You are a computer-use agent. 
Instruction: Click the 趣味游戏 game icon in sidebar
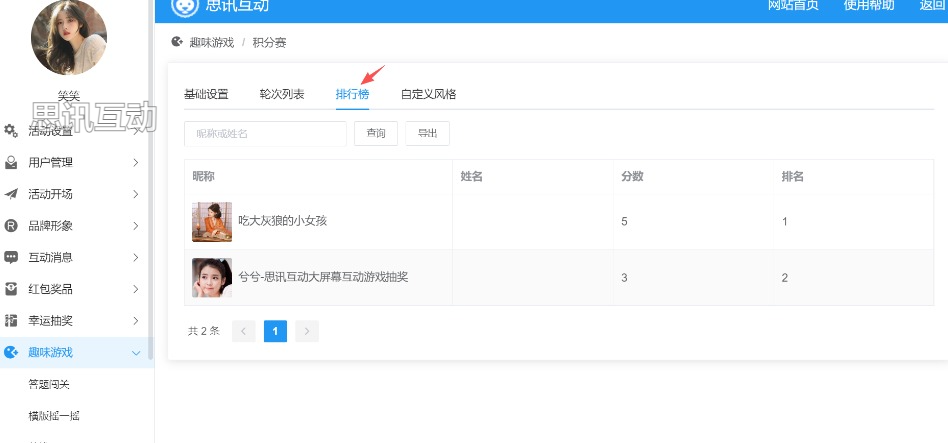click(x=11, y=352)
